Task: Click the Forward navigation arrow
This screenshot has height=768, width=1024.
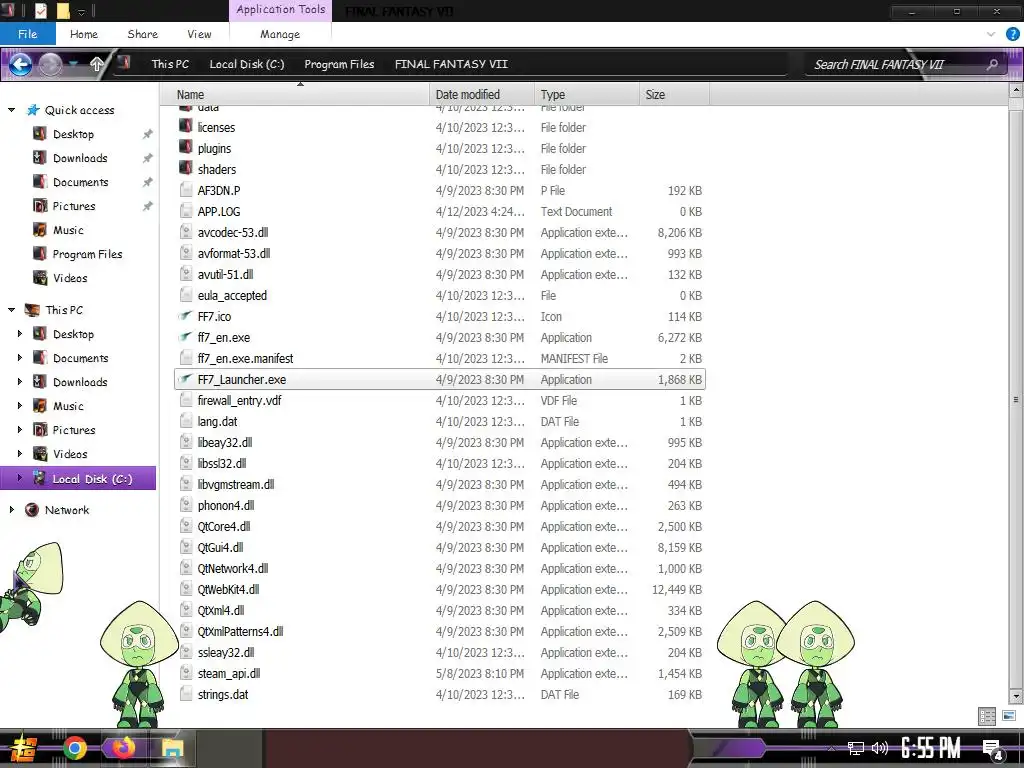Action: (x=50, y=64)
